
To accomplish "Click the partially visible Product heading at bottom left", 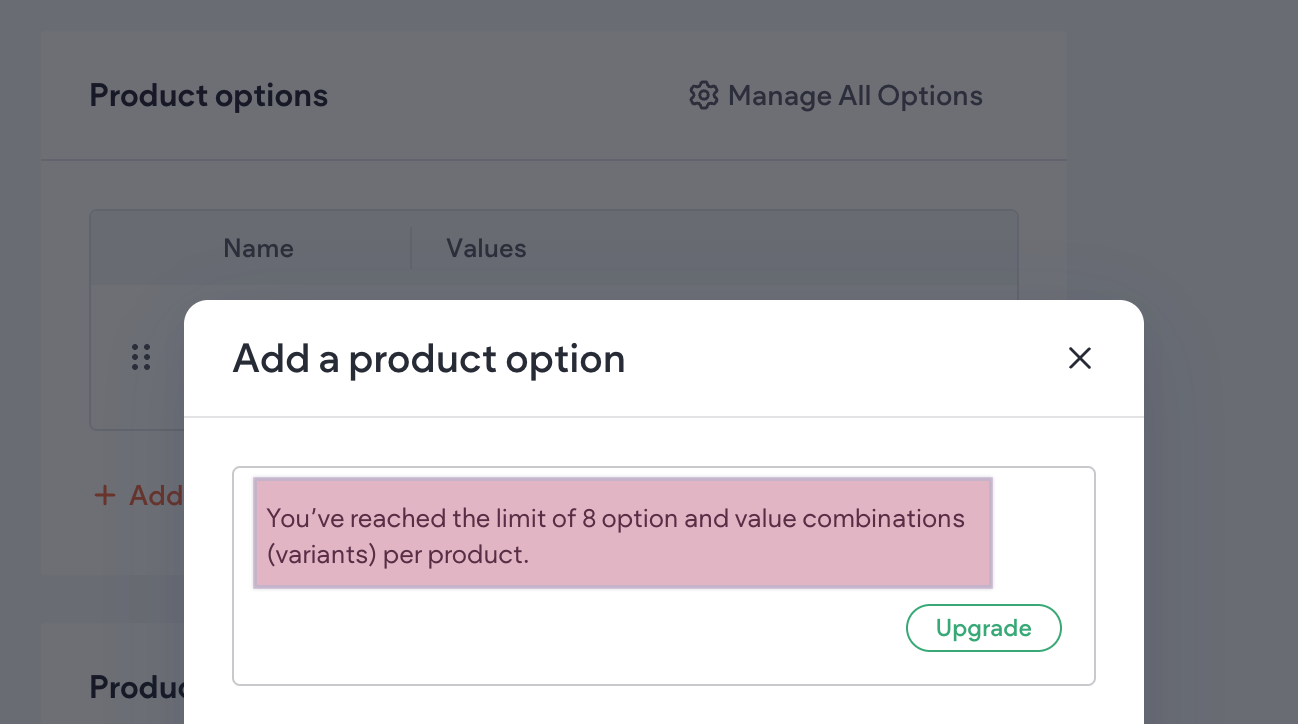I will [135, 687].
